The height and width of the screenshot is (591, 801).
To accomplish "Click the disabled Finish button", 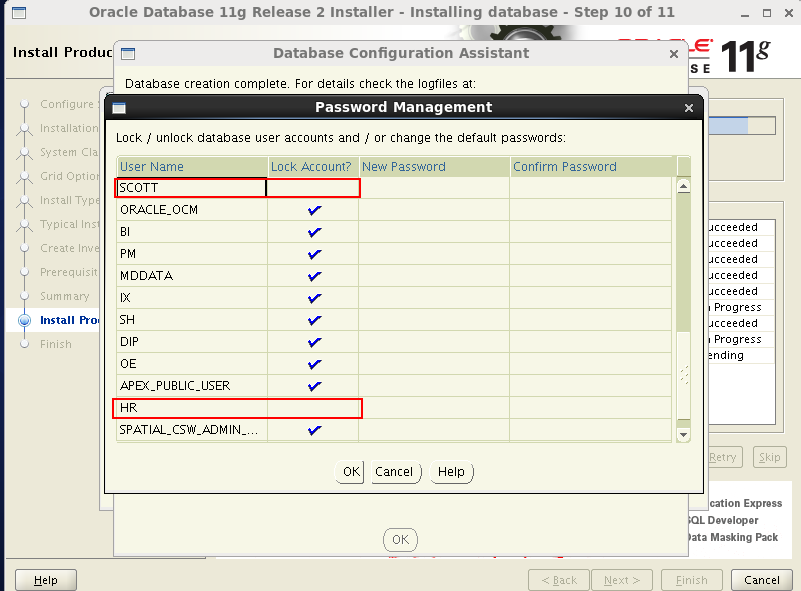I will coord(692,580).
